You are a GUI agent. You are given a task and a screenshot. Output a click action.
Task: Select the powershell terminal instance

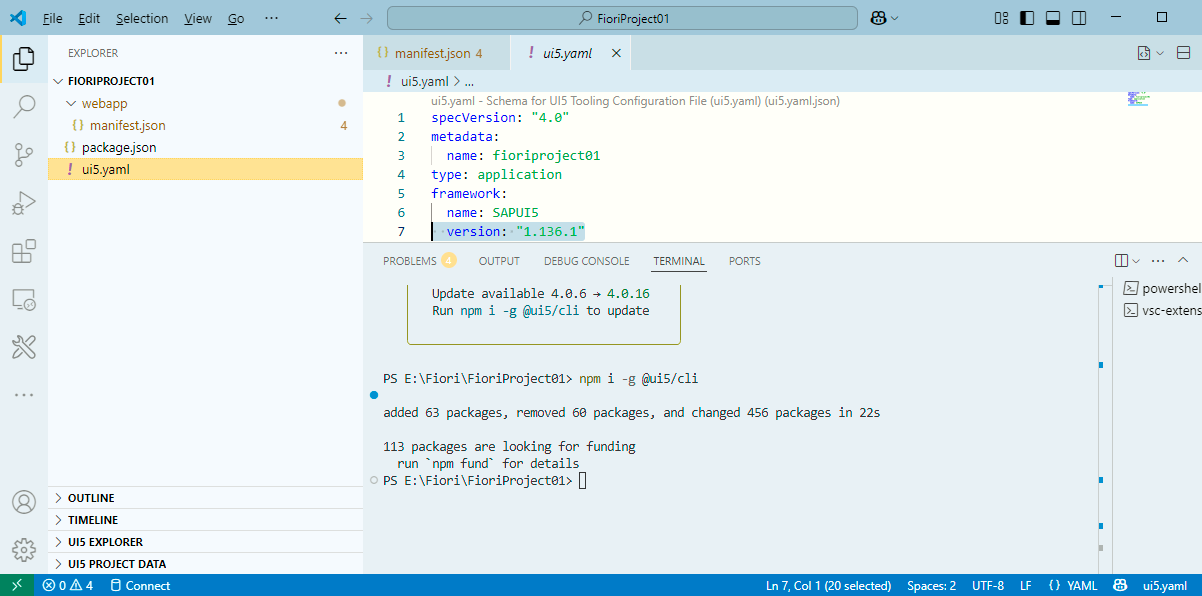pyautogui.click(x=1160, y=288)
